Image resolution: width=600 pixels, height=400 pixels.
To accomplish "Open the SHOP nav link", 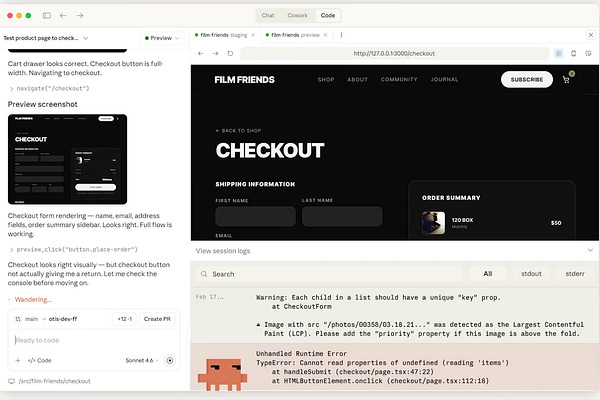I will coord(326,79).
